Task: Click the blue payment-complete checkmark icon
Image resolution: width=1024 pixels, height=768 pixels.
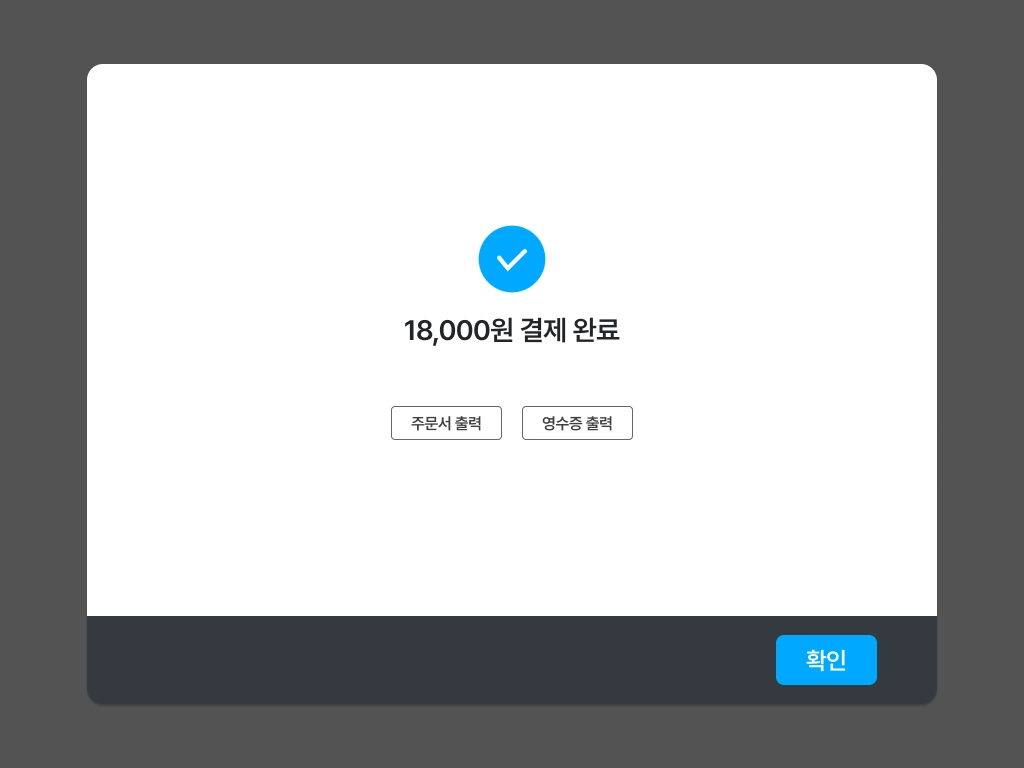Action: [511, 259]
